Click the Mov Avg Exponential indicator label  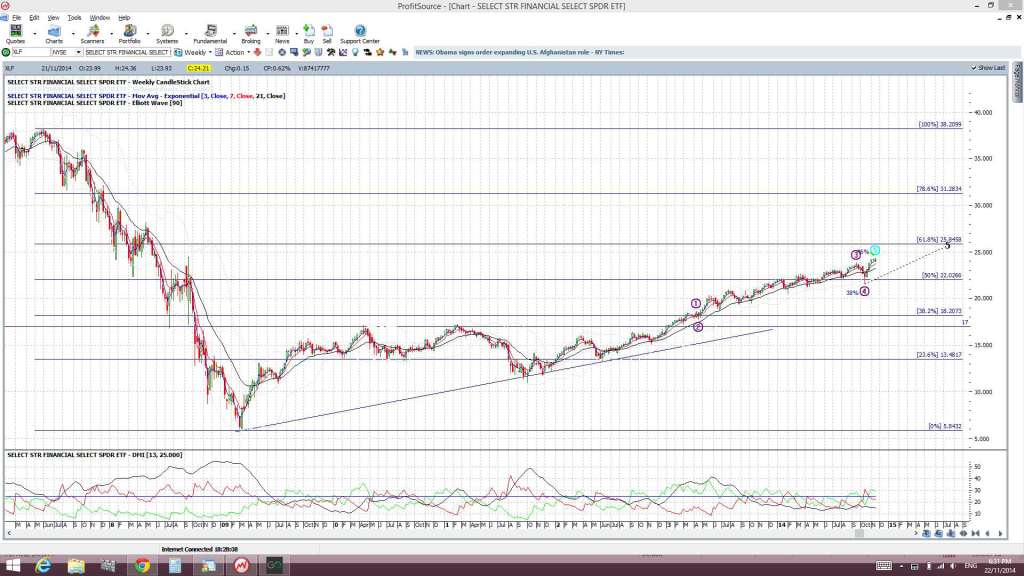coord(146,96)
